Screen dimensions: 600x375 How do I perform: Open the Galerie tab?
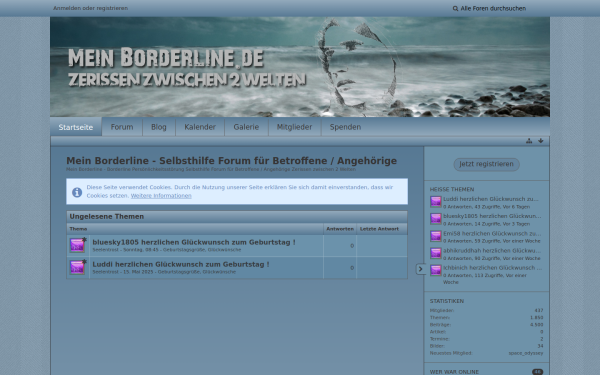[246, 127]
